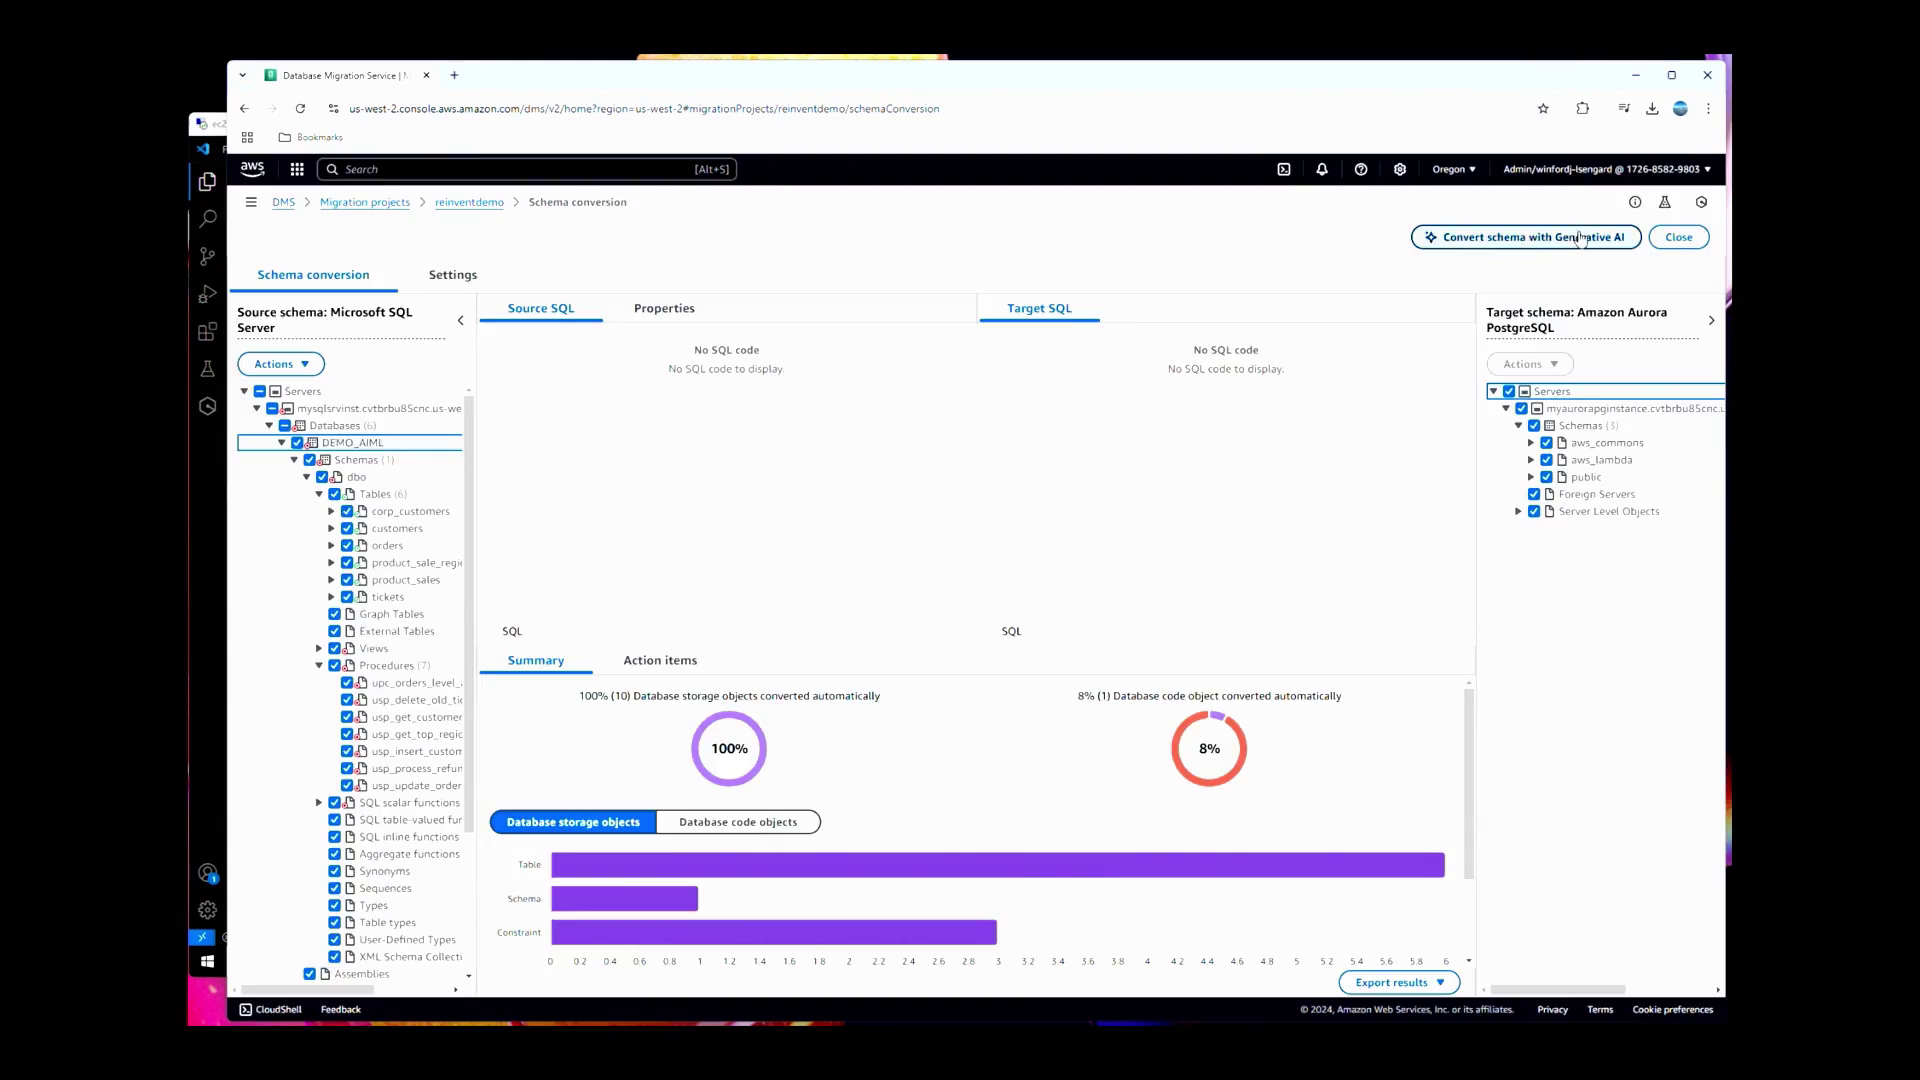
Task: Expand the Views node in tree
Action: click(320, 649)
